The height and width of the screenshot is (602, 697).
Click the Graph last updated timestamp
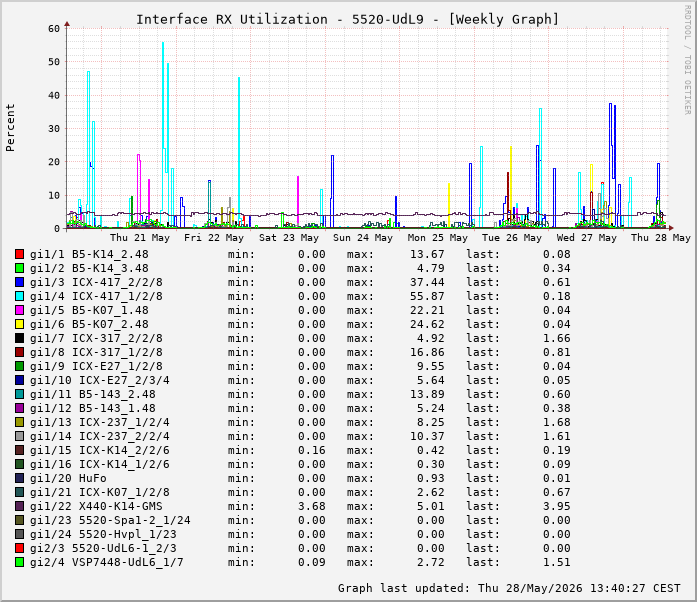(509, 588)
